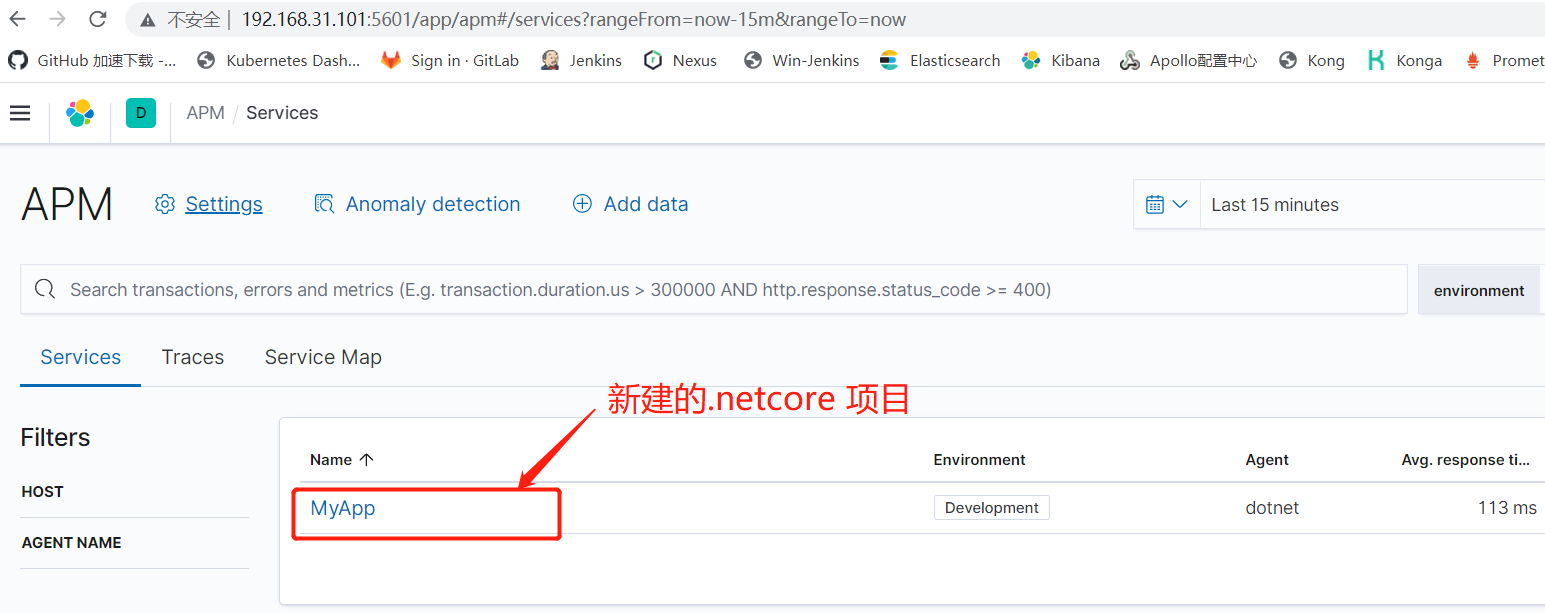Click the Add data plus icon

pos(581,203)
